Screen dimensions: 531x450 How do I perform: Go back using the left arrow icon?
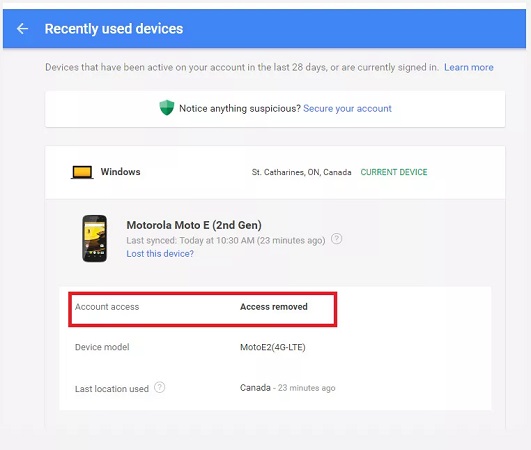coord(22,29)
